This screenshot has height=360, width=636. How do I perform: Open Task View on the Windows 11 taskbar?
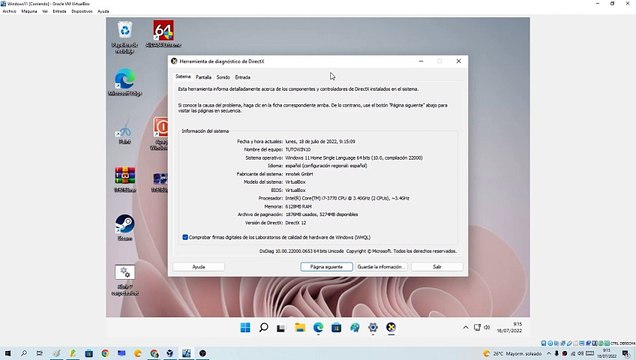pos(281,328)
